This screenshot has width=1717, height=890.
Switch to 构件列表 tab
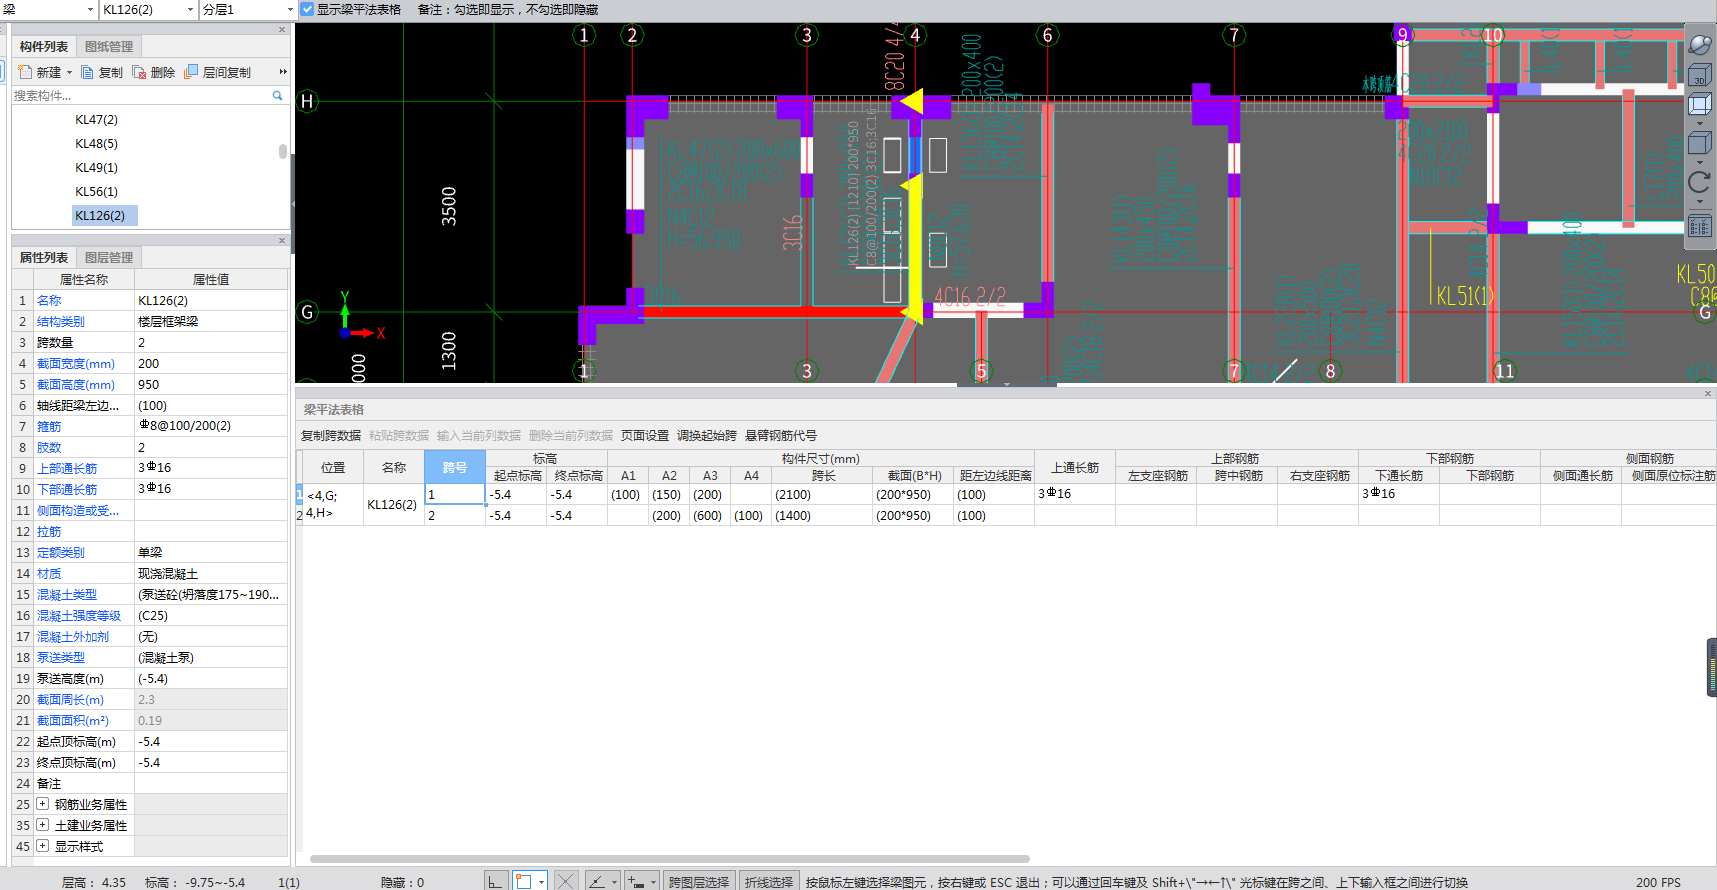click(x=44, y=46)
